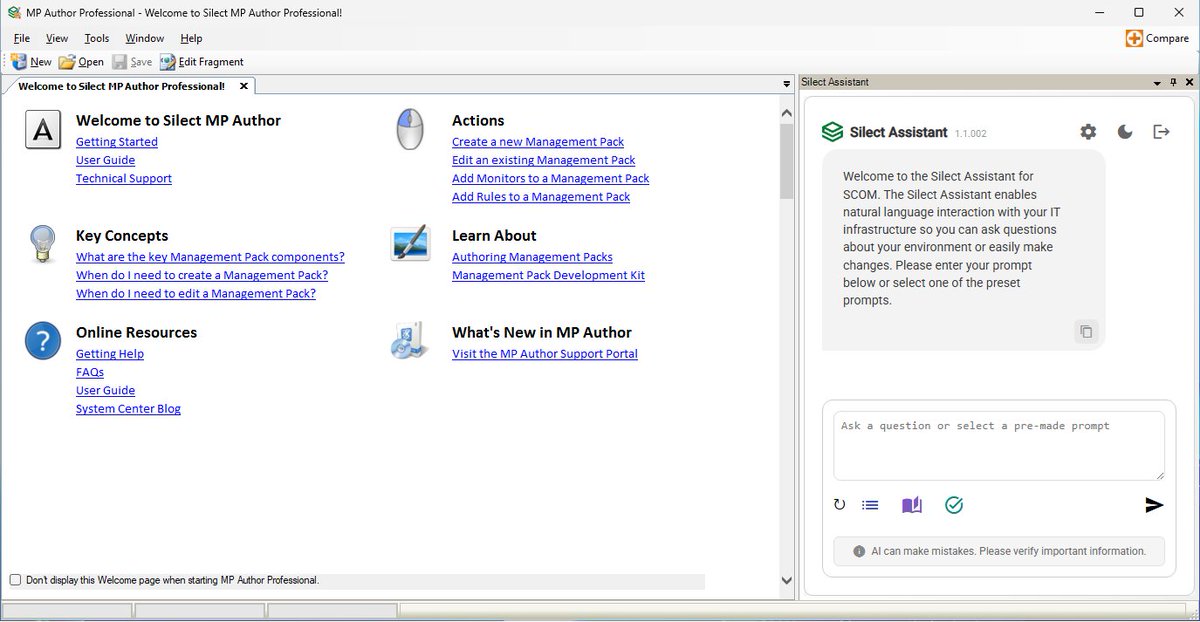Copy the welcome message with copy icon

tap(1086, 331)
